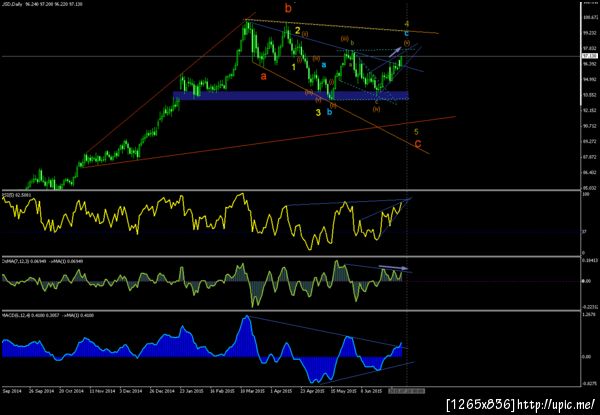Viewport: 600px width, 415px height.
Task: Click the yellow '1' wave label
Action: 293,67
